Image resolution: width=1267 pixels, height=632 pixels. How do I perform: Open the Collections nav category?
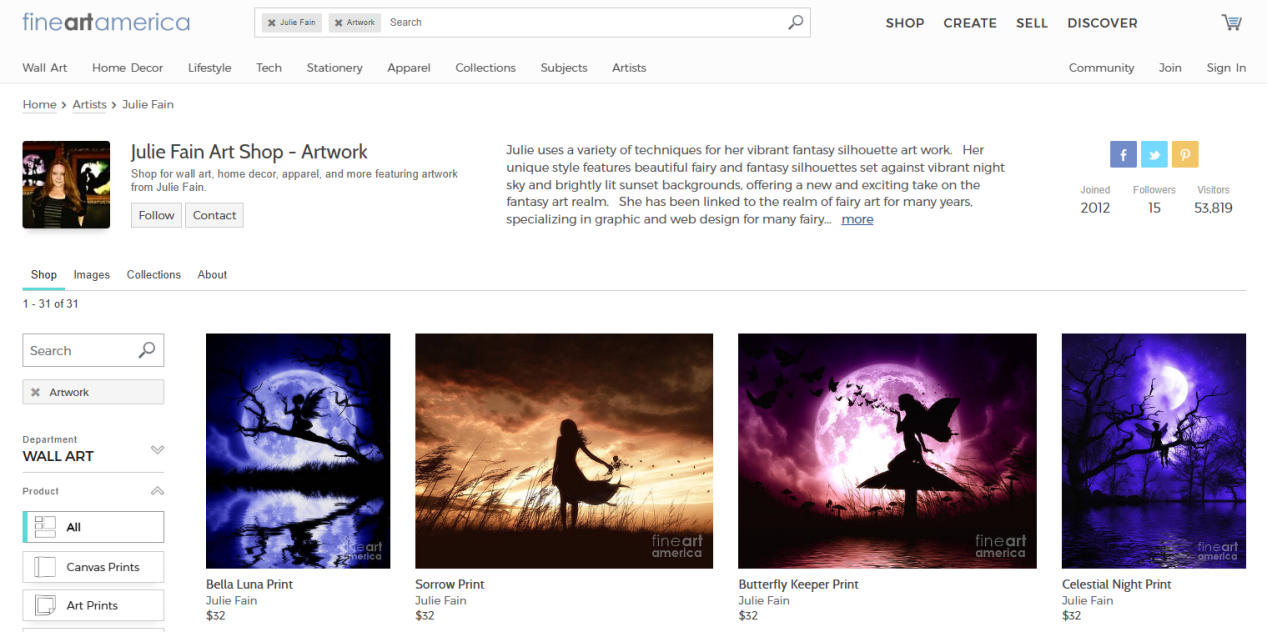(485, 68)
